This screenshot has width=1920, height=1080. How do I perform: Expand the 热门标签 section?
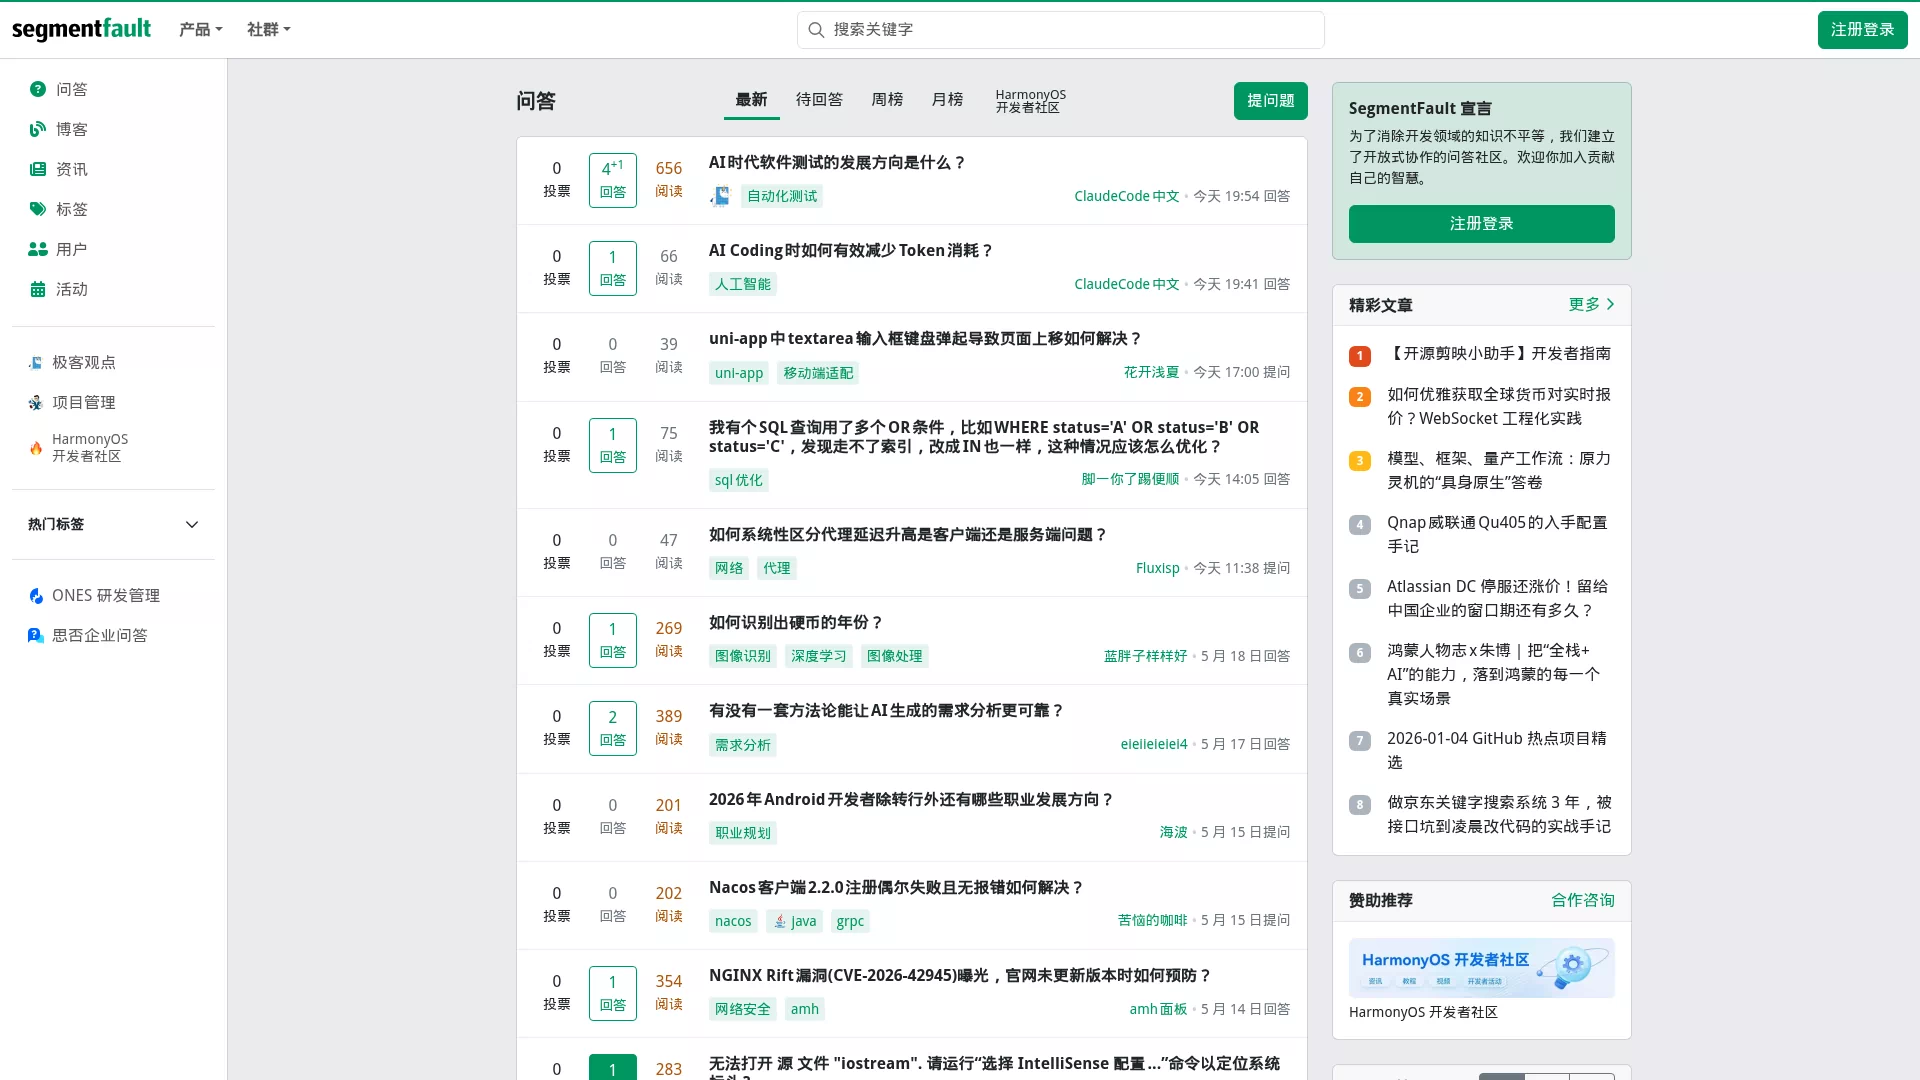[113, 524]
